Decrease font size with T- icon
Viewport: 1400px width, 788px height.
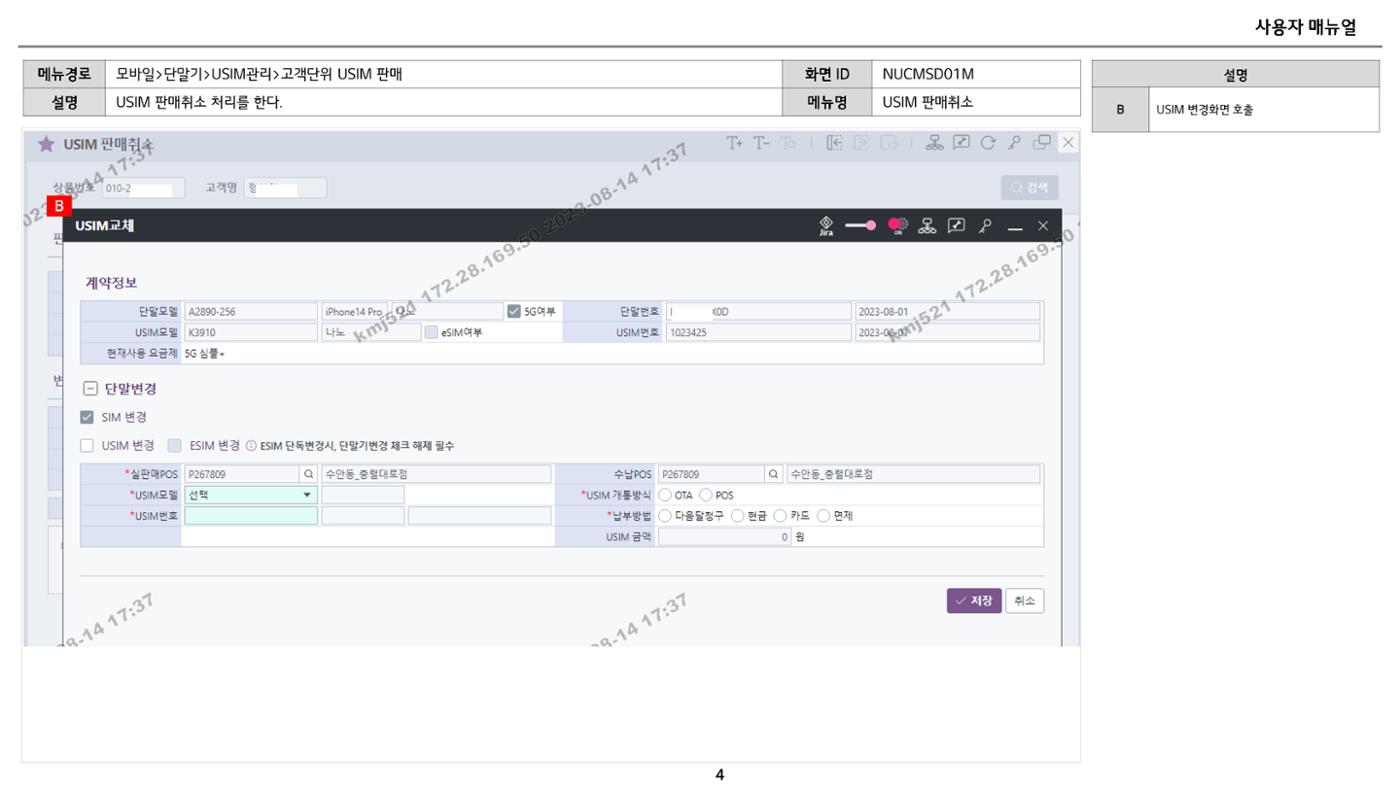(762, 143)
